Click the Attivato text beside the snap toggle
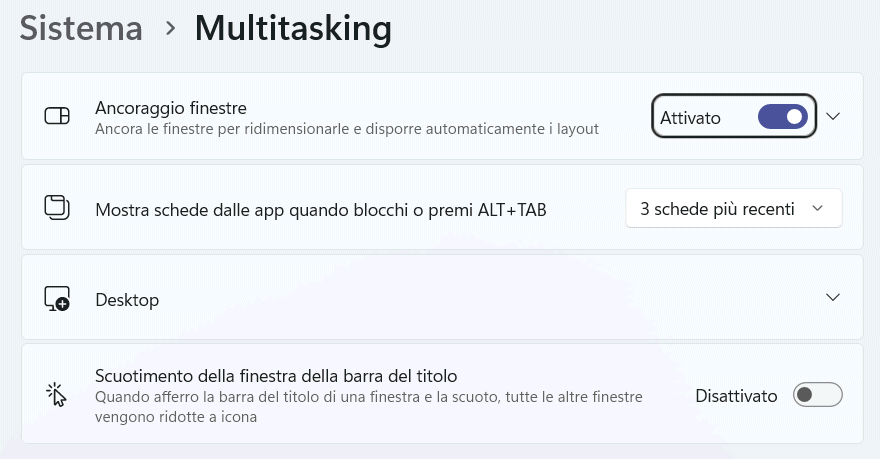The image size is (880, 459). click(690, 118)
